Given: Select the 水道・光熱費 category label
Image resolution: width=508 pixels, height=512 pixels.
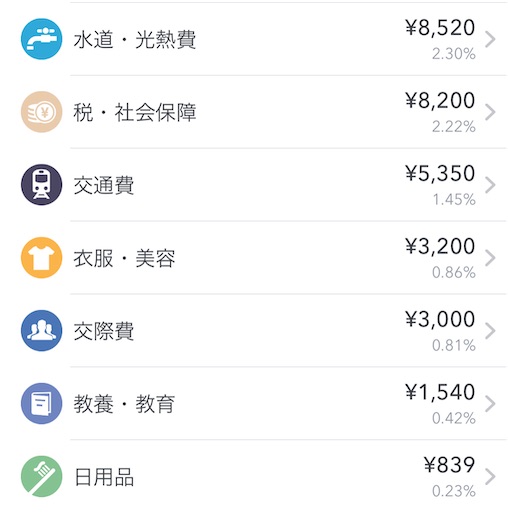Looking at the screenshot, I should [135, 40].
